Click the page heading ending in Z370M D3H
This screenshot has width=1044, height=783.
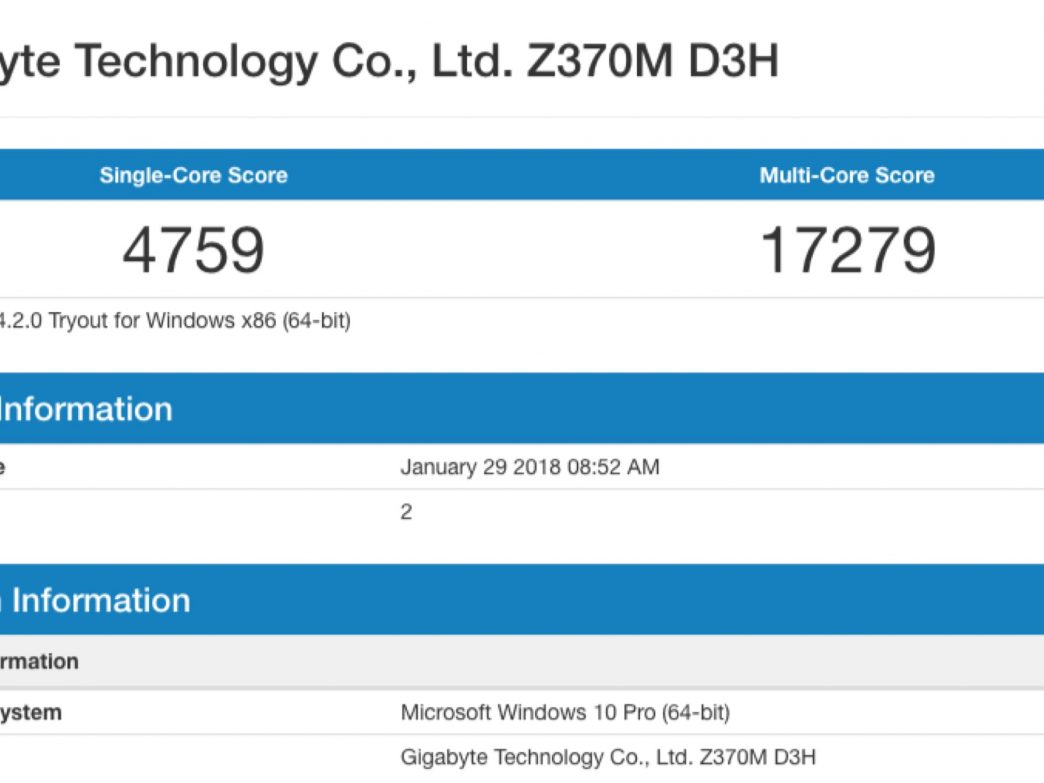[388, 62]
